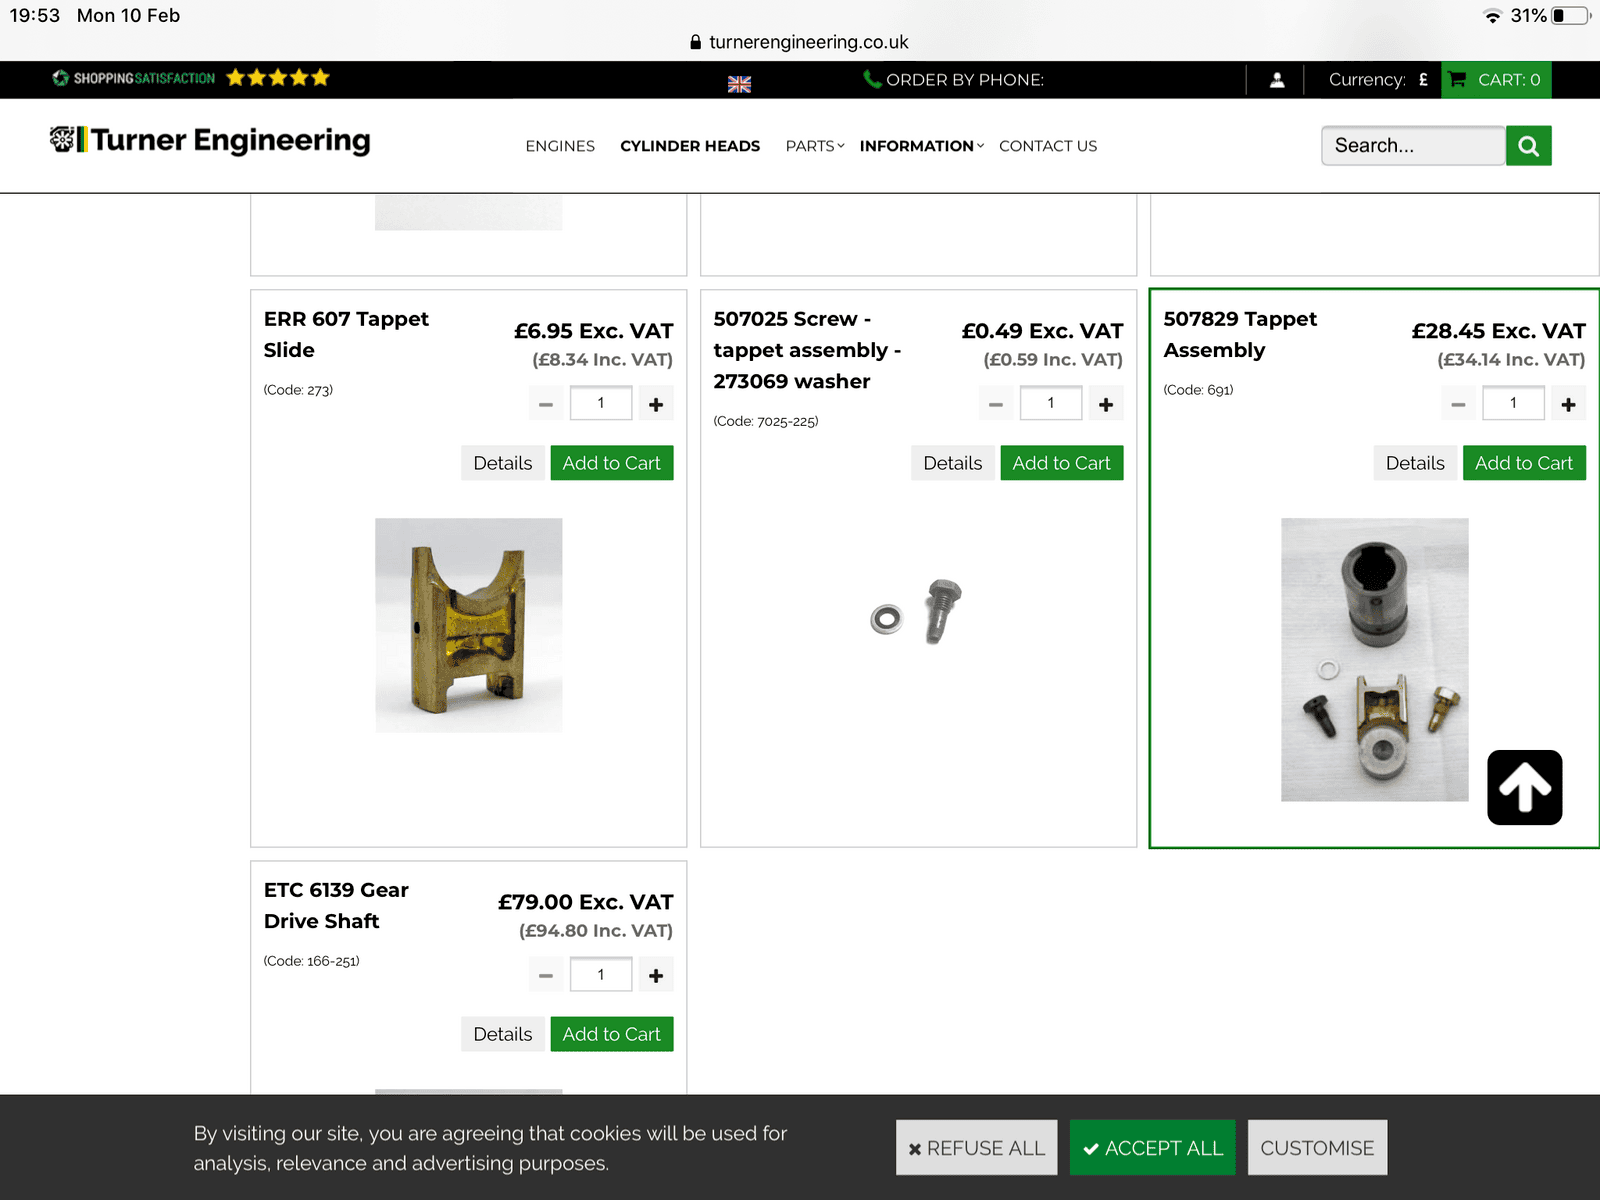Increase quantity for ETC 6139 Gear Drive Shaft
Image resolution: width=1600 pixels, height=1200 pixels.
656,975
